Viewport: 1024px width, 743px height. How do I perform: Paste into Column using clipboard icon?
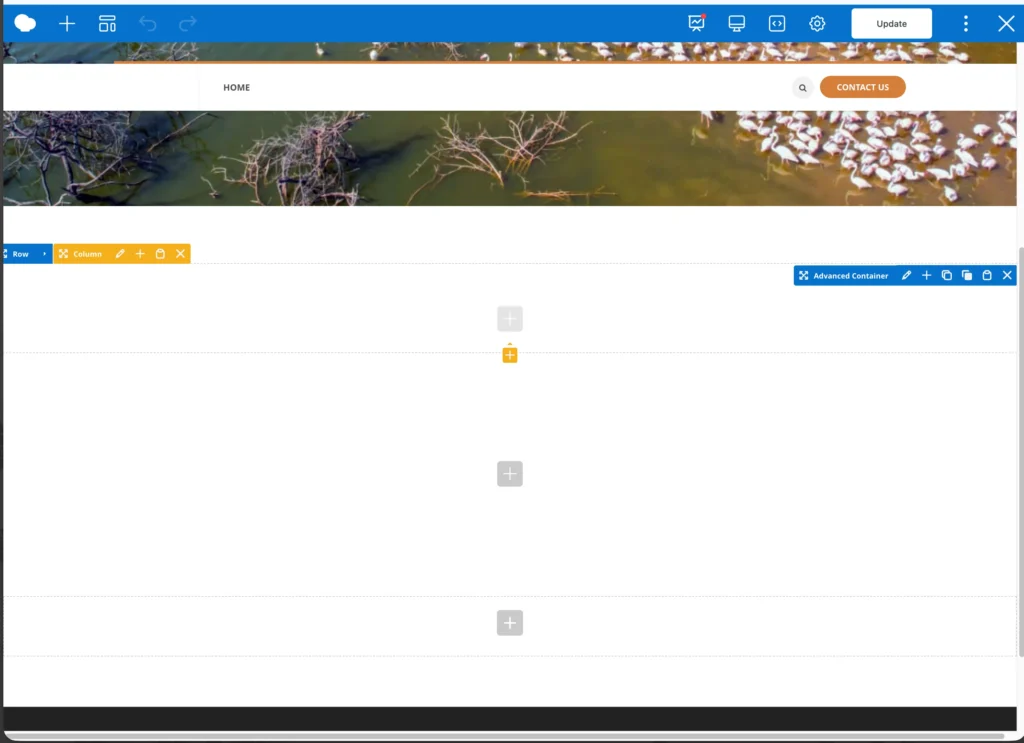[160, 254]
